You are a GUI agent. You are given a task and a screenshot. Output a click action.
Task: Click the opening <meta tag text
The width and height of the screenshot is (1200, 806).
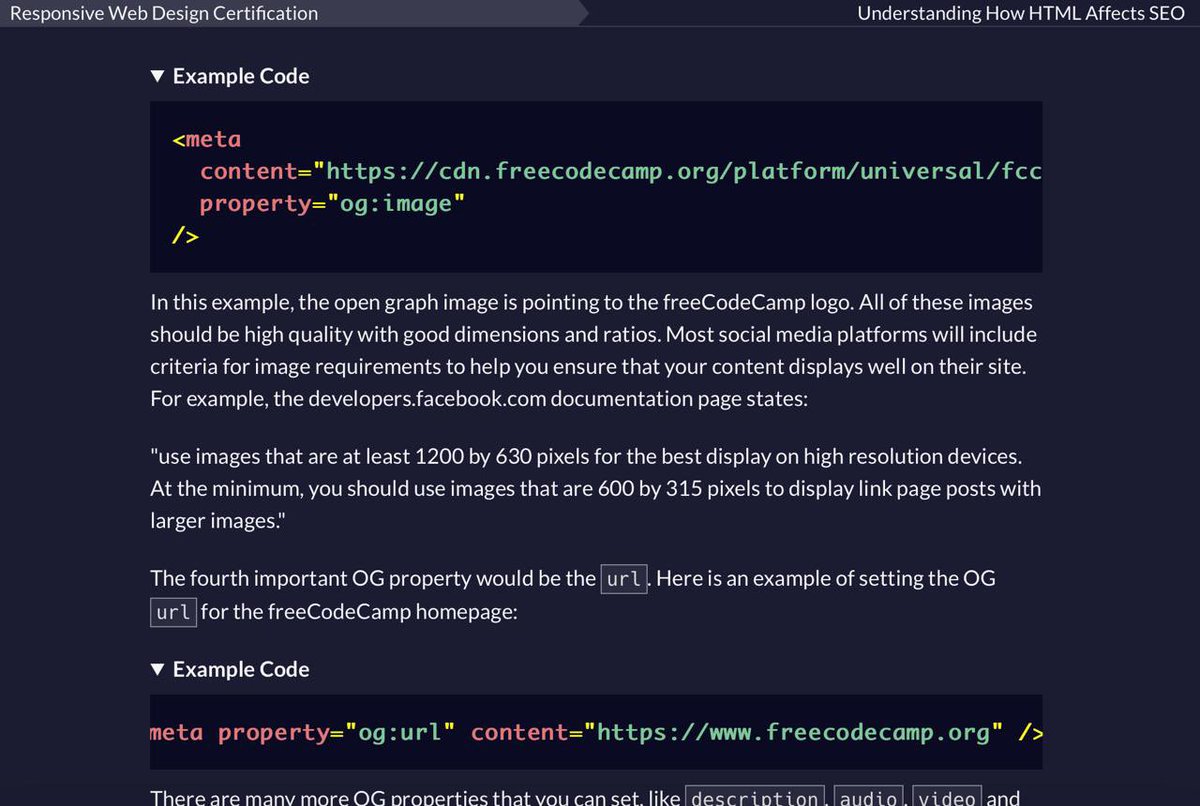click(x=206, y=138)
